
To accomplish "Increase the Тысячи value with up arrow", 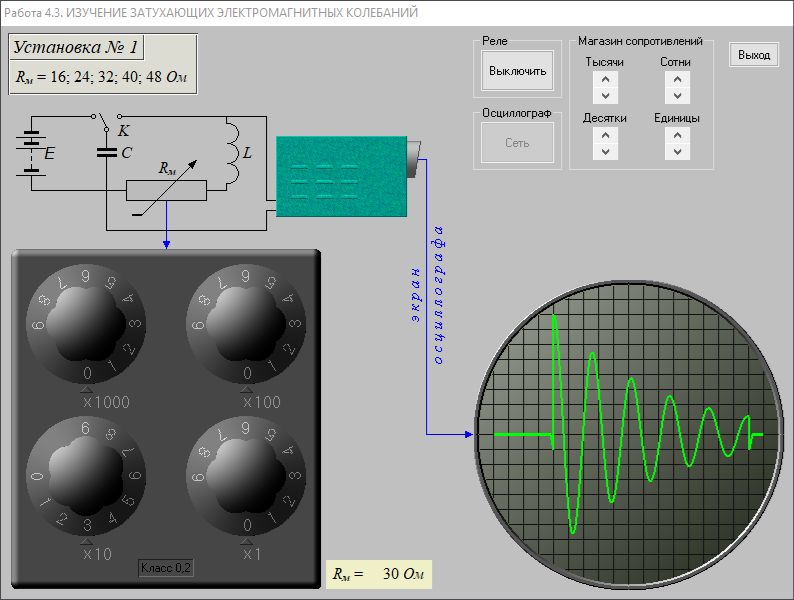I will pos(604,79).
